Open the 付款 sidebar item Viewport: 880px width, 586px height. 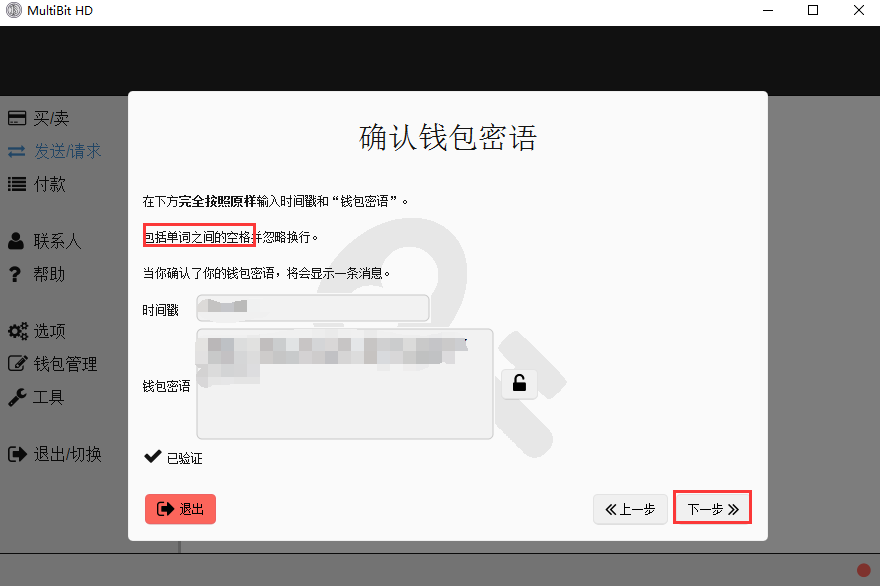(36, 184)
